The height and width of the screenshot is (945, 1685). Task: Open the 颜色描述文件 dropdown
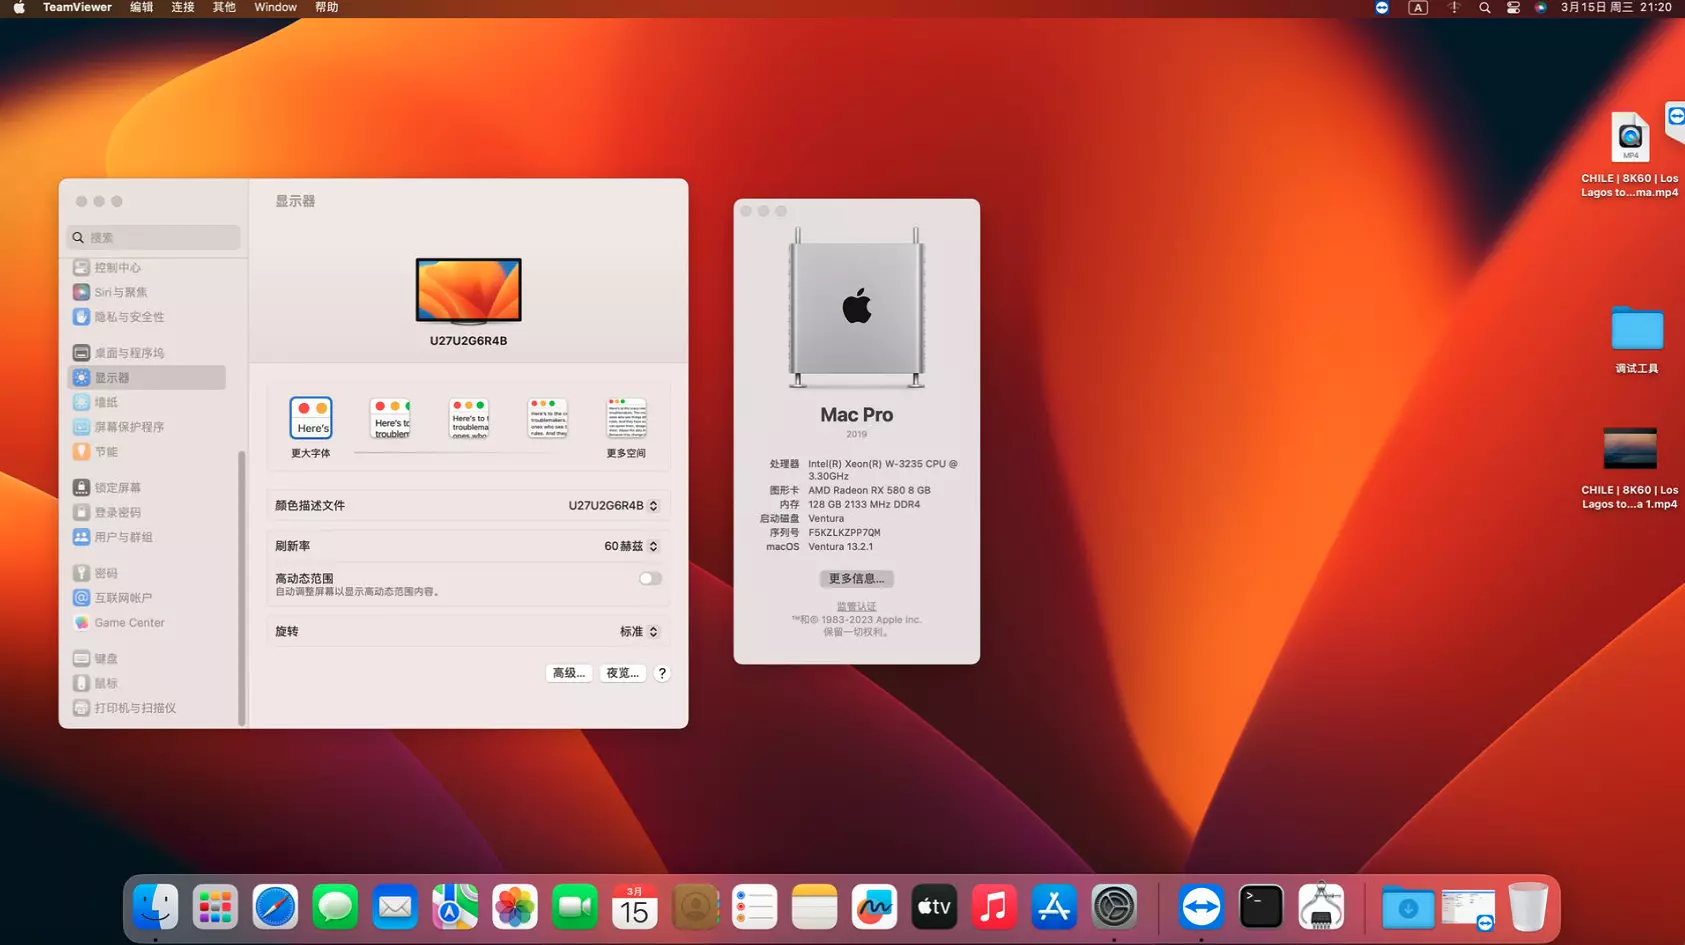(x=613, y=506)
